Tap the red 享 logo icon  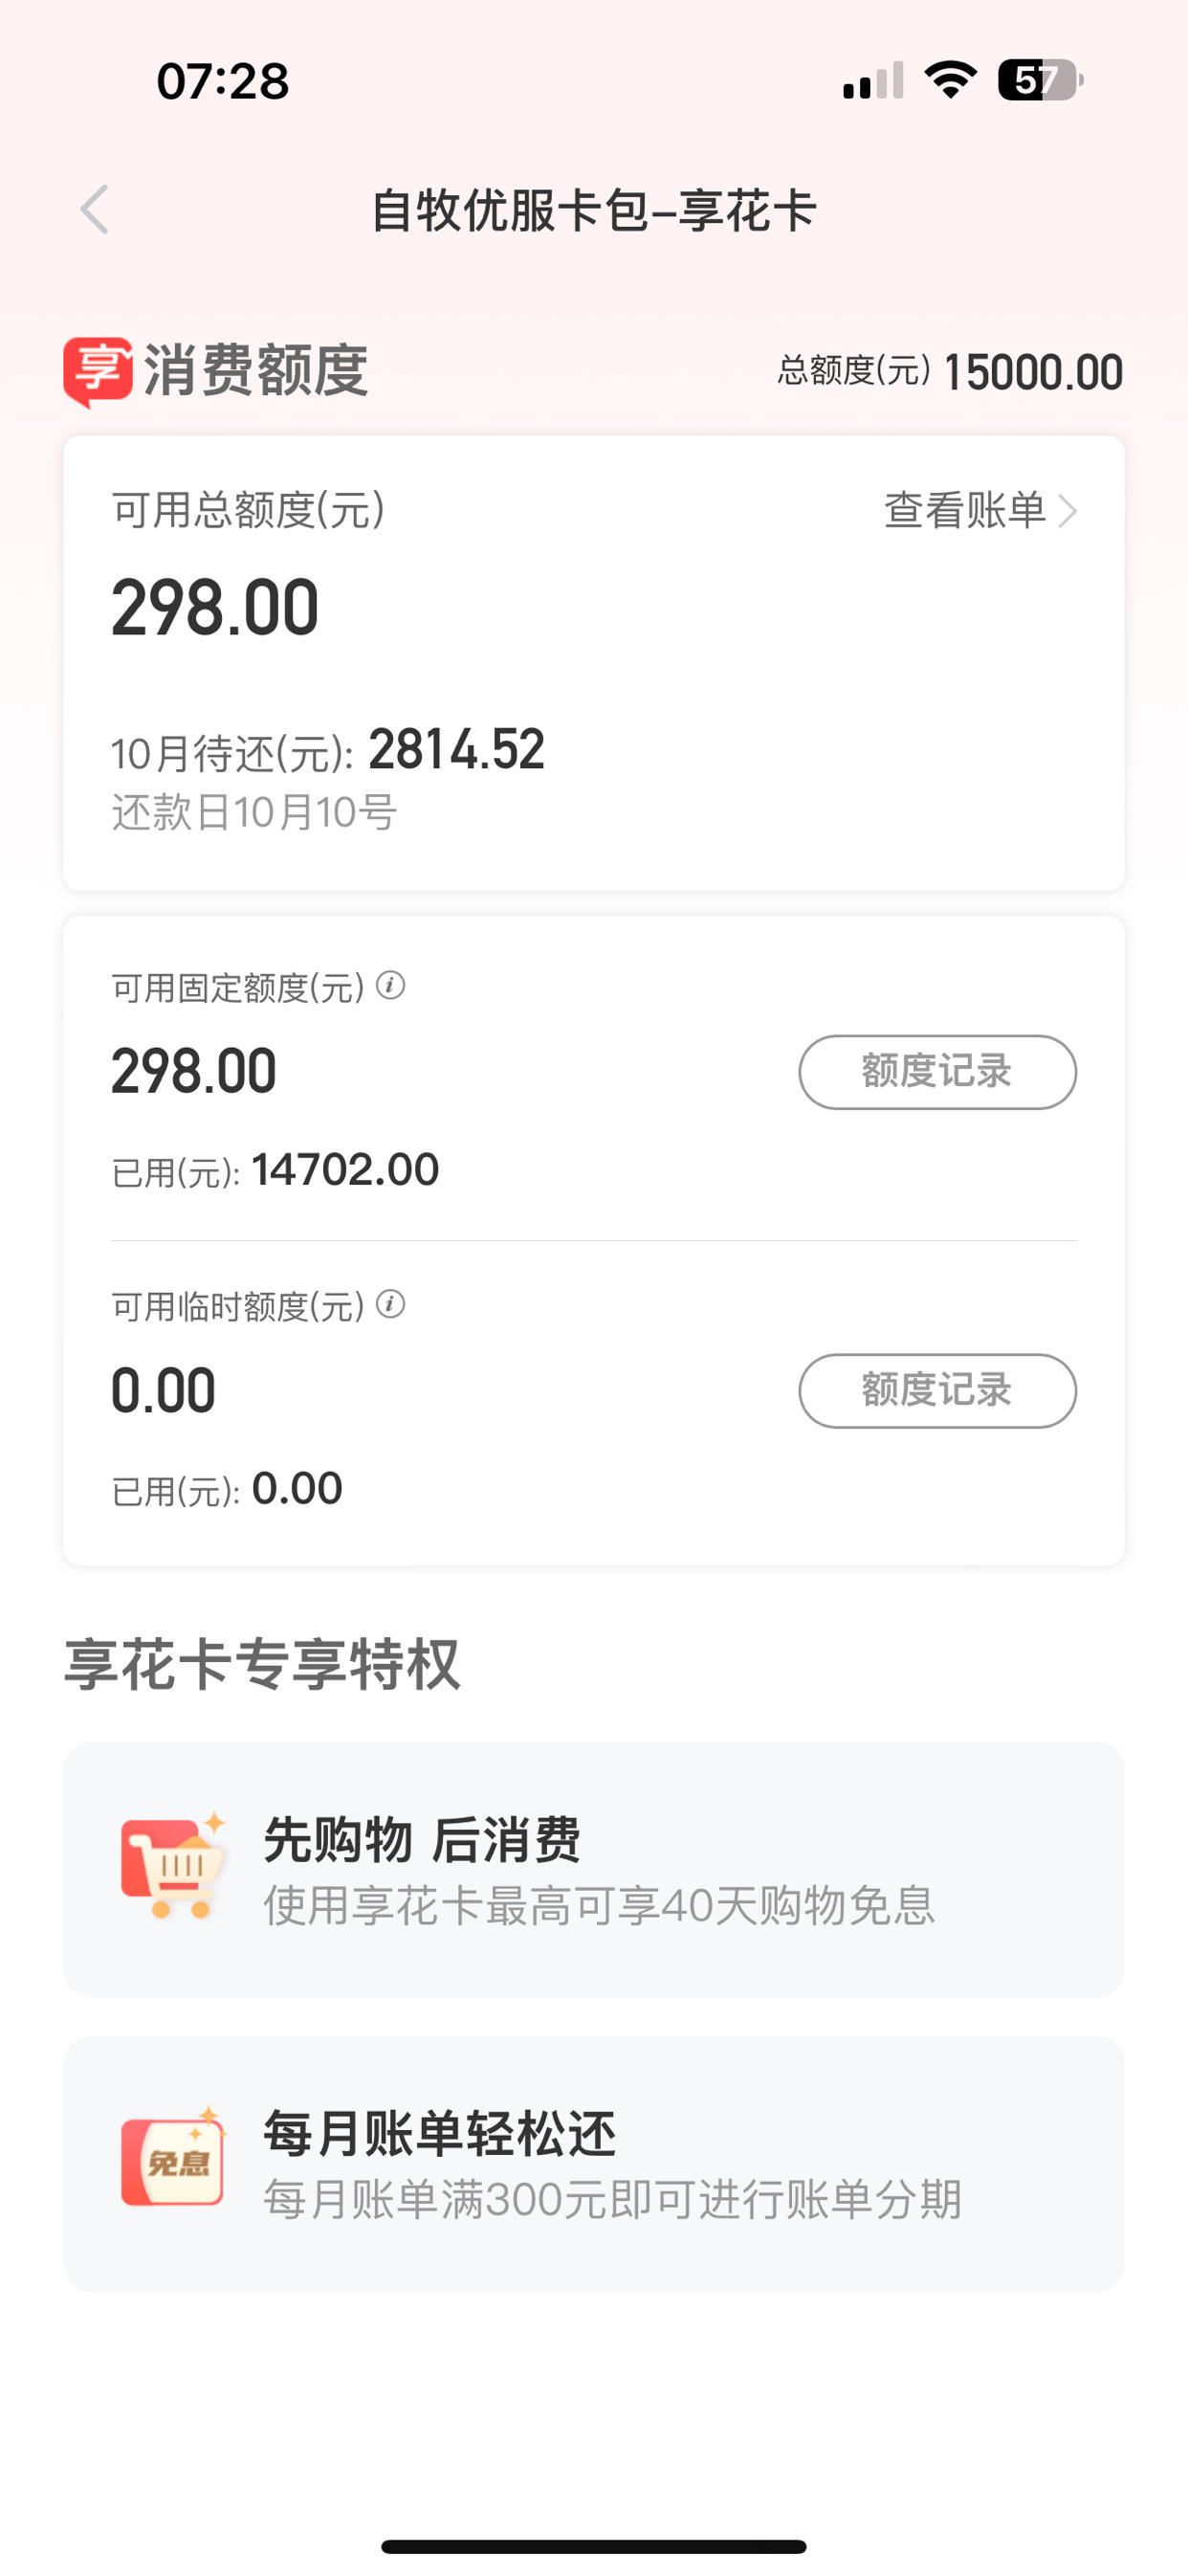coord(98,371)
